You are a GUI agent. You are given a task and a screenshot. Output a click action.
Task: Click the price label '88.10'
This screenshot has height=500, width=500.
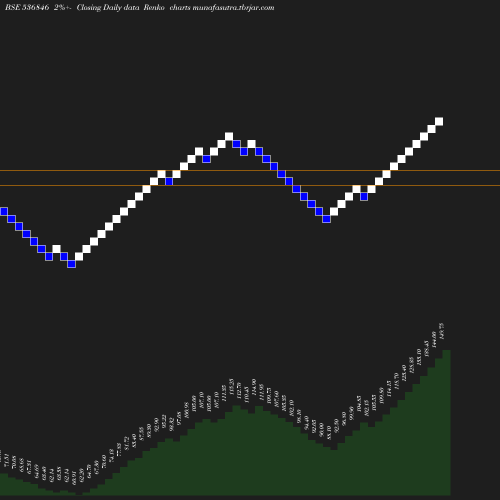point(329,432)
